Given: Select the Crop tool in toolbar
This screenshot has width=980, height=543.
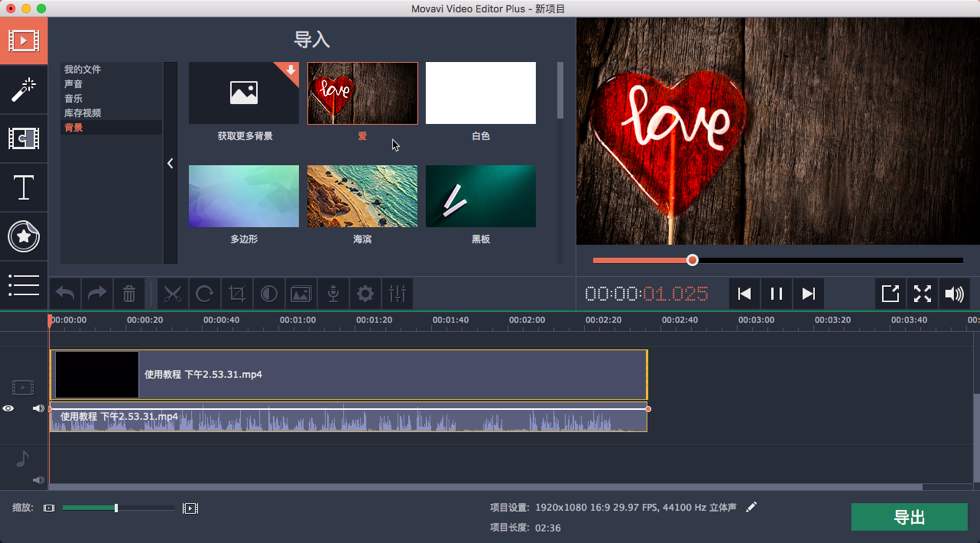Looking at the screenshot, I should pyautogui.click(x=237, y=294).
